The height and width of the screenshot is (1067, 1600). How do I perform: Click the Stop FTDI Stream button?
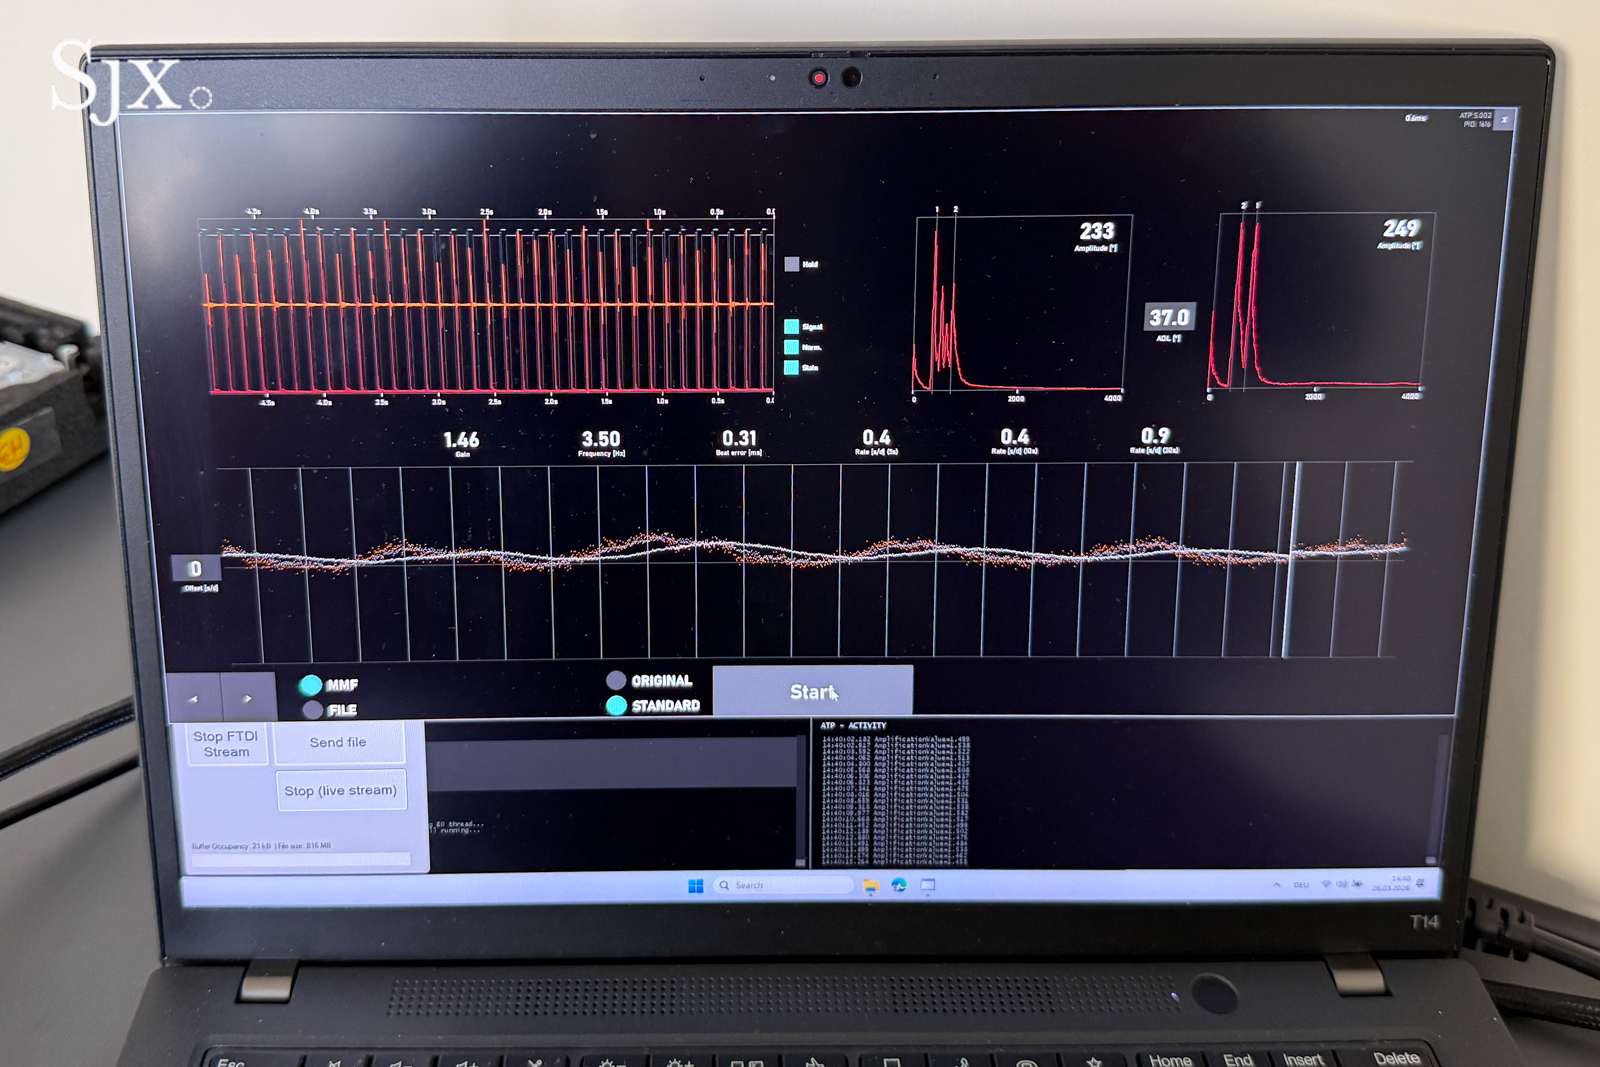pyautogui.click(x=226, y=744)
